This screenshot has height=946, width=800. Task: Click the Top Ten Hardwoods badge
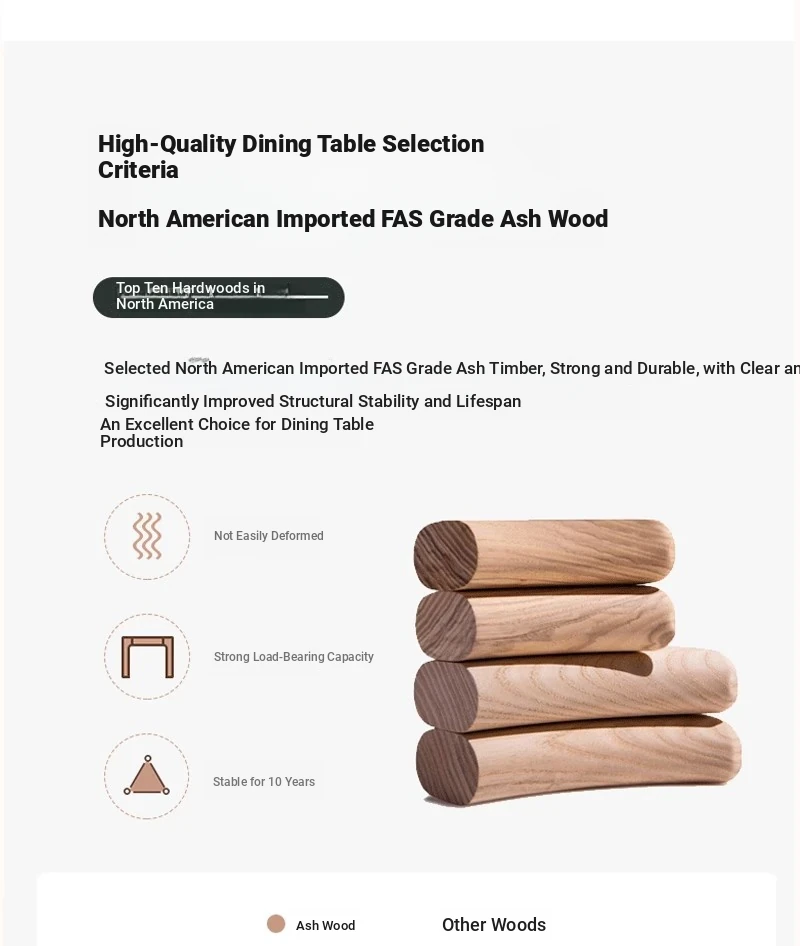(218, 297)
